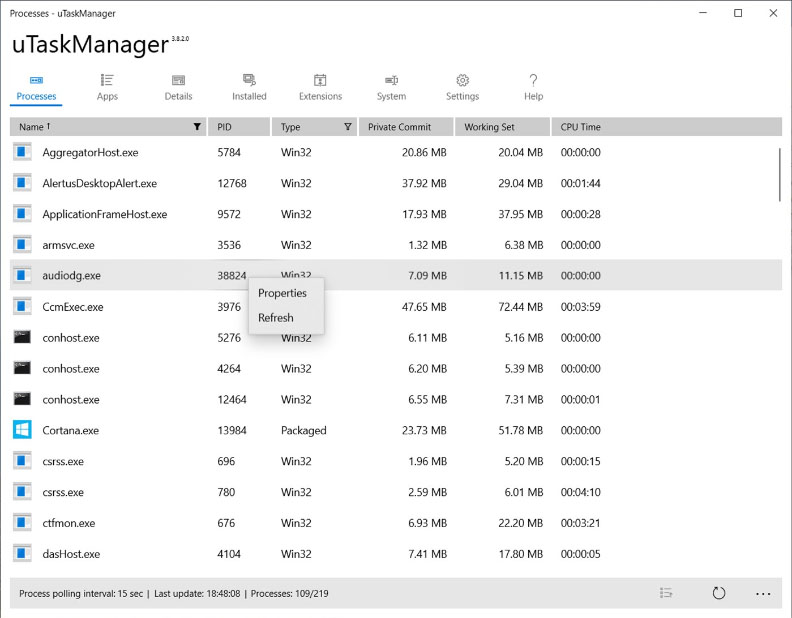Select the AggregatorHost.exe process name
792x618 pixels.
(x=90, y=152)
